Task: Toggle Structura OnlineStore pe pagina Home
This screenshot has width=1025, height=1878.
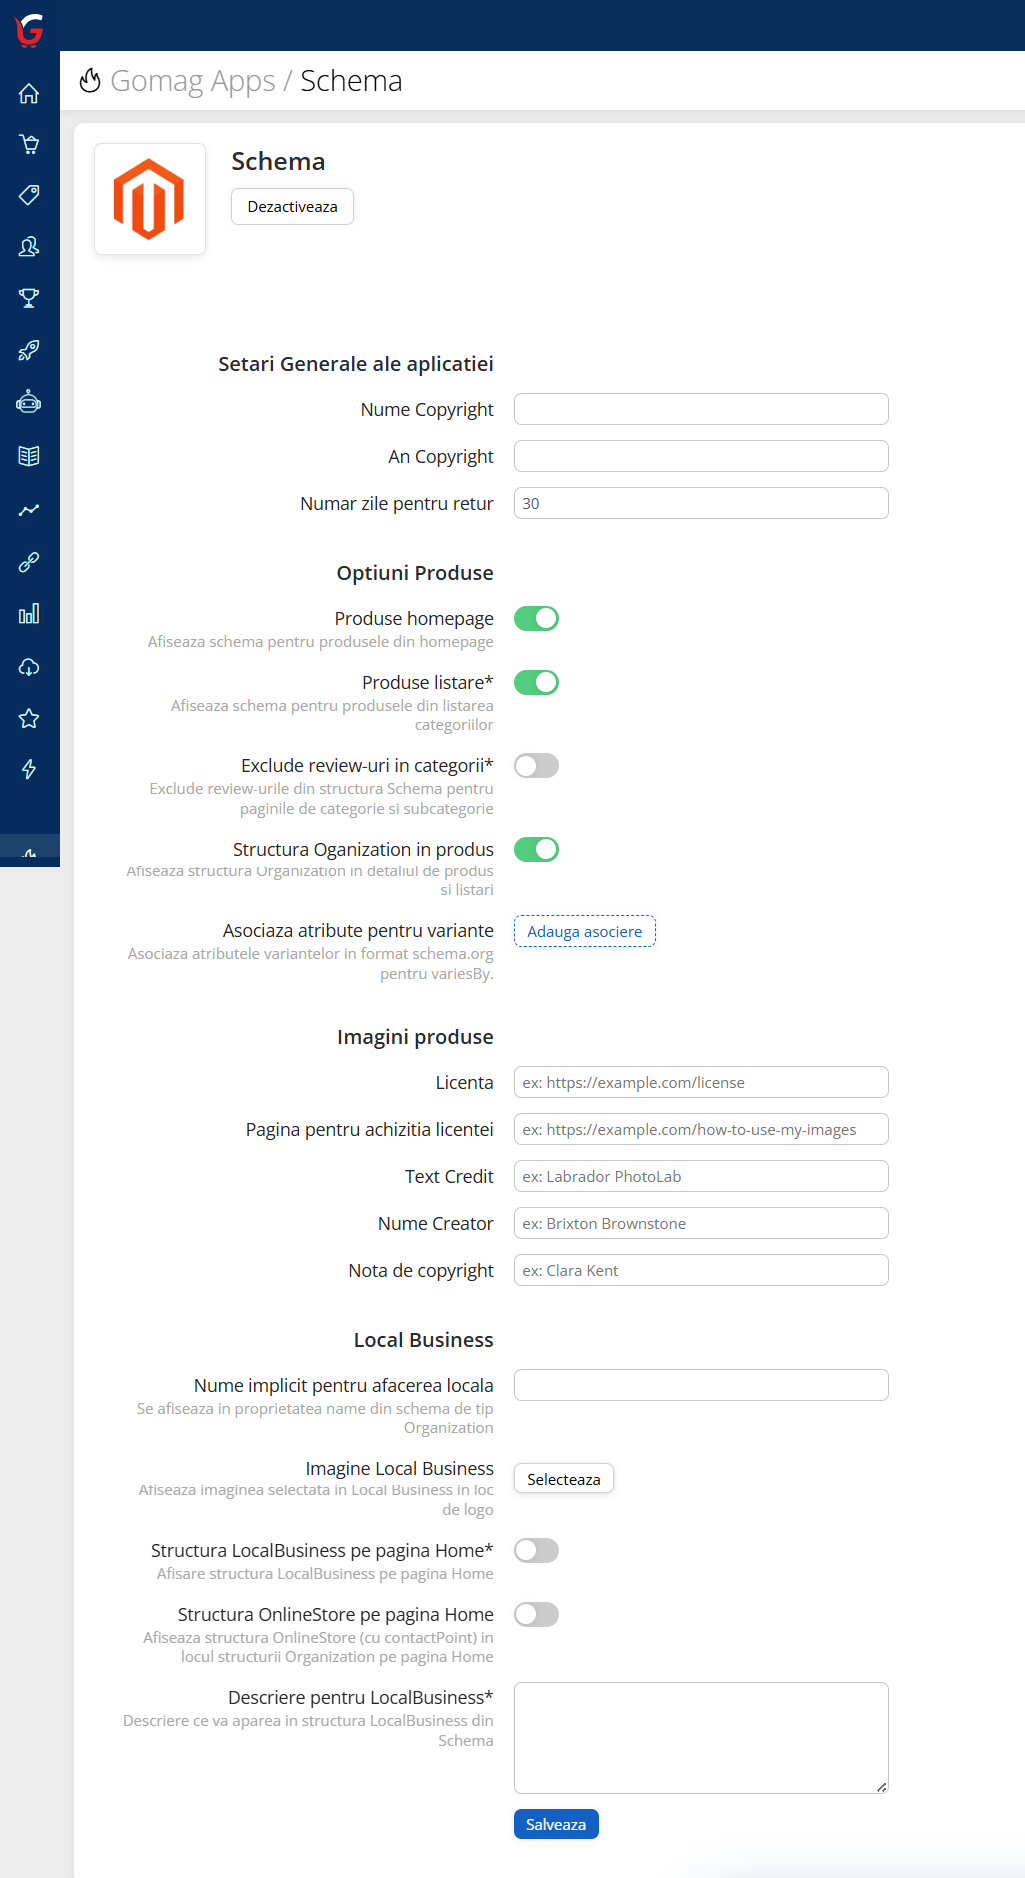Action: [x=536, y=1615]
